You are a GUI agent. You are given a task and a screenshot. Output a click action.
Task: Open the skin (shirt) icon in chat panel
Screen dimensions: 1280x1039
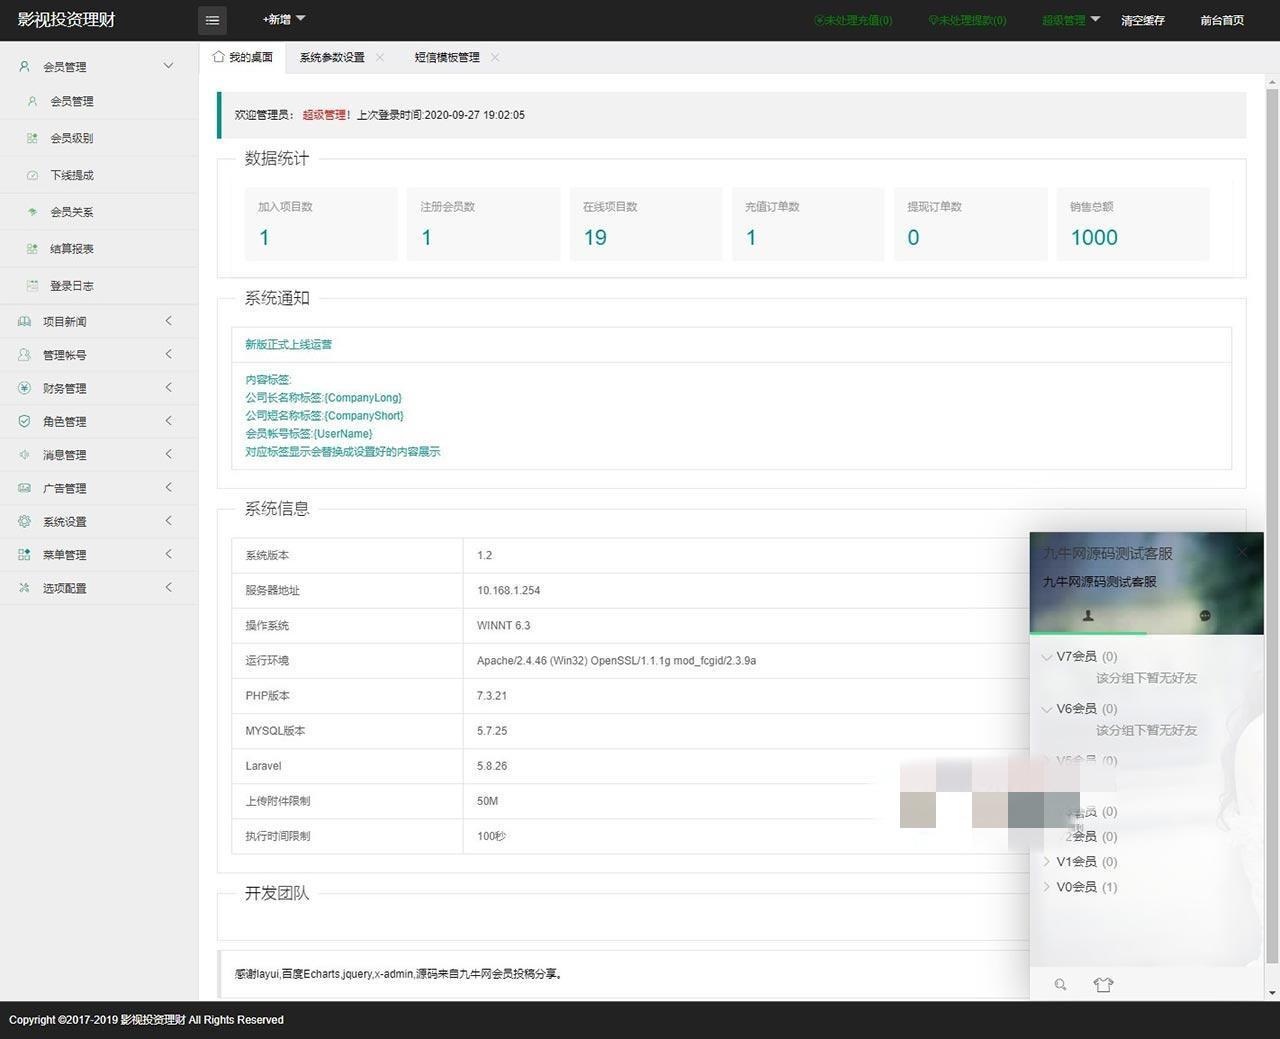[x=1103, y=985]
